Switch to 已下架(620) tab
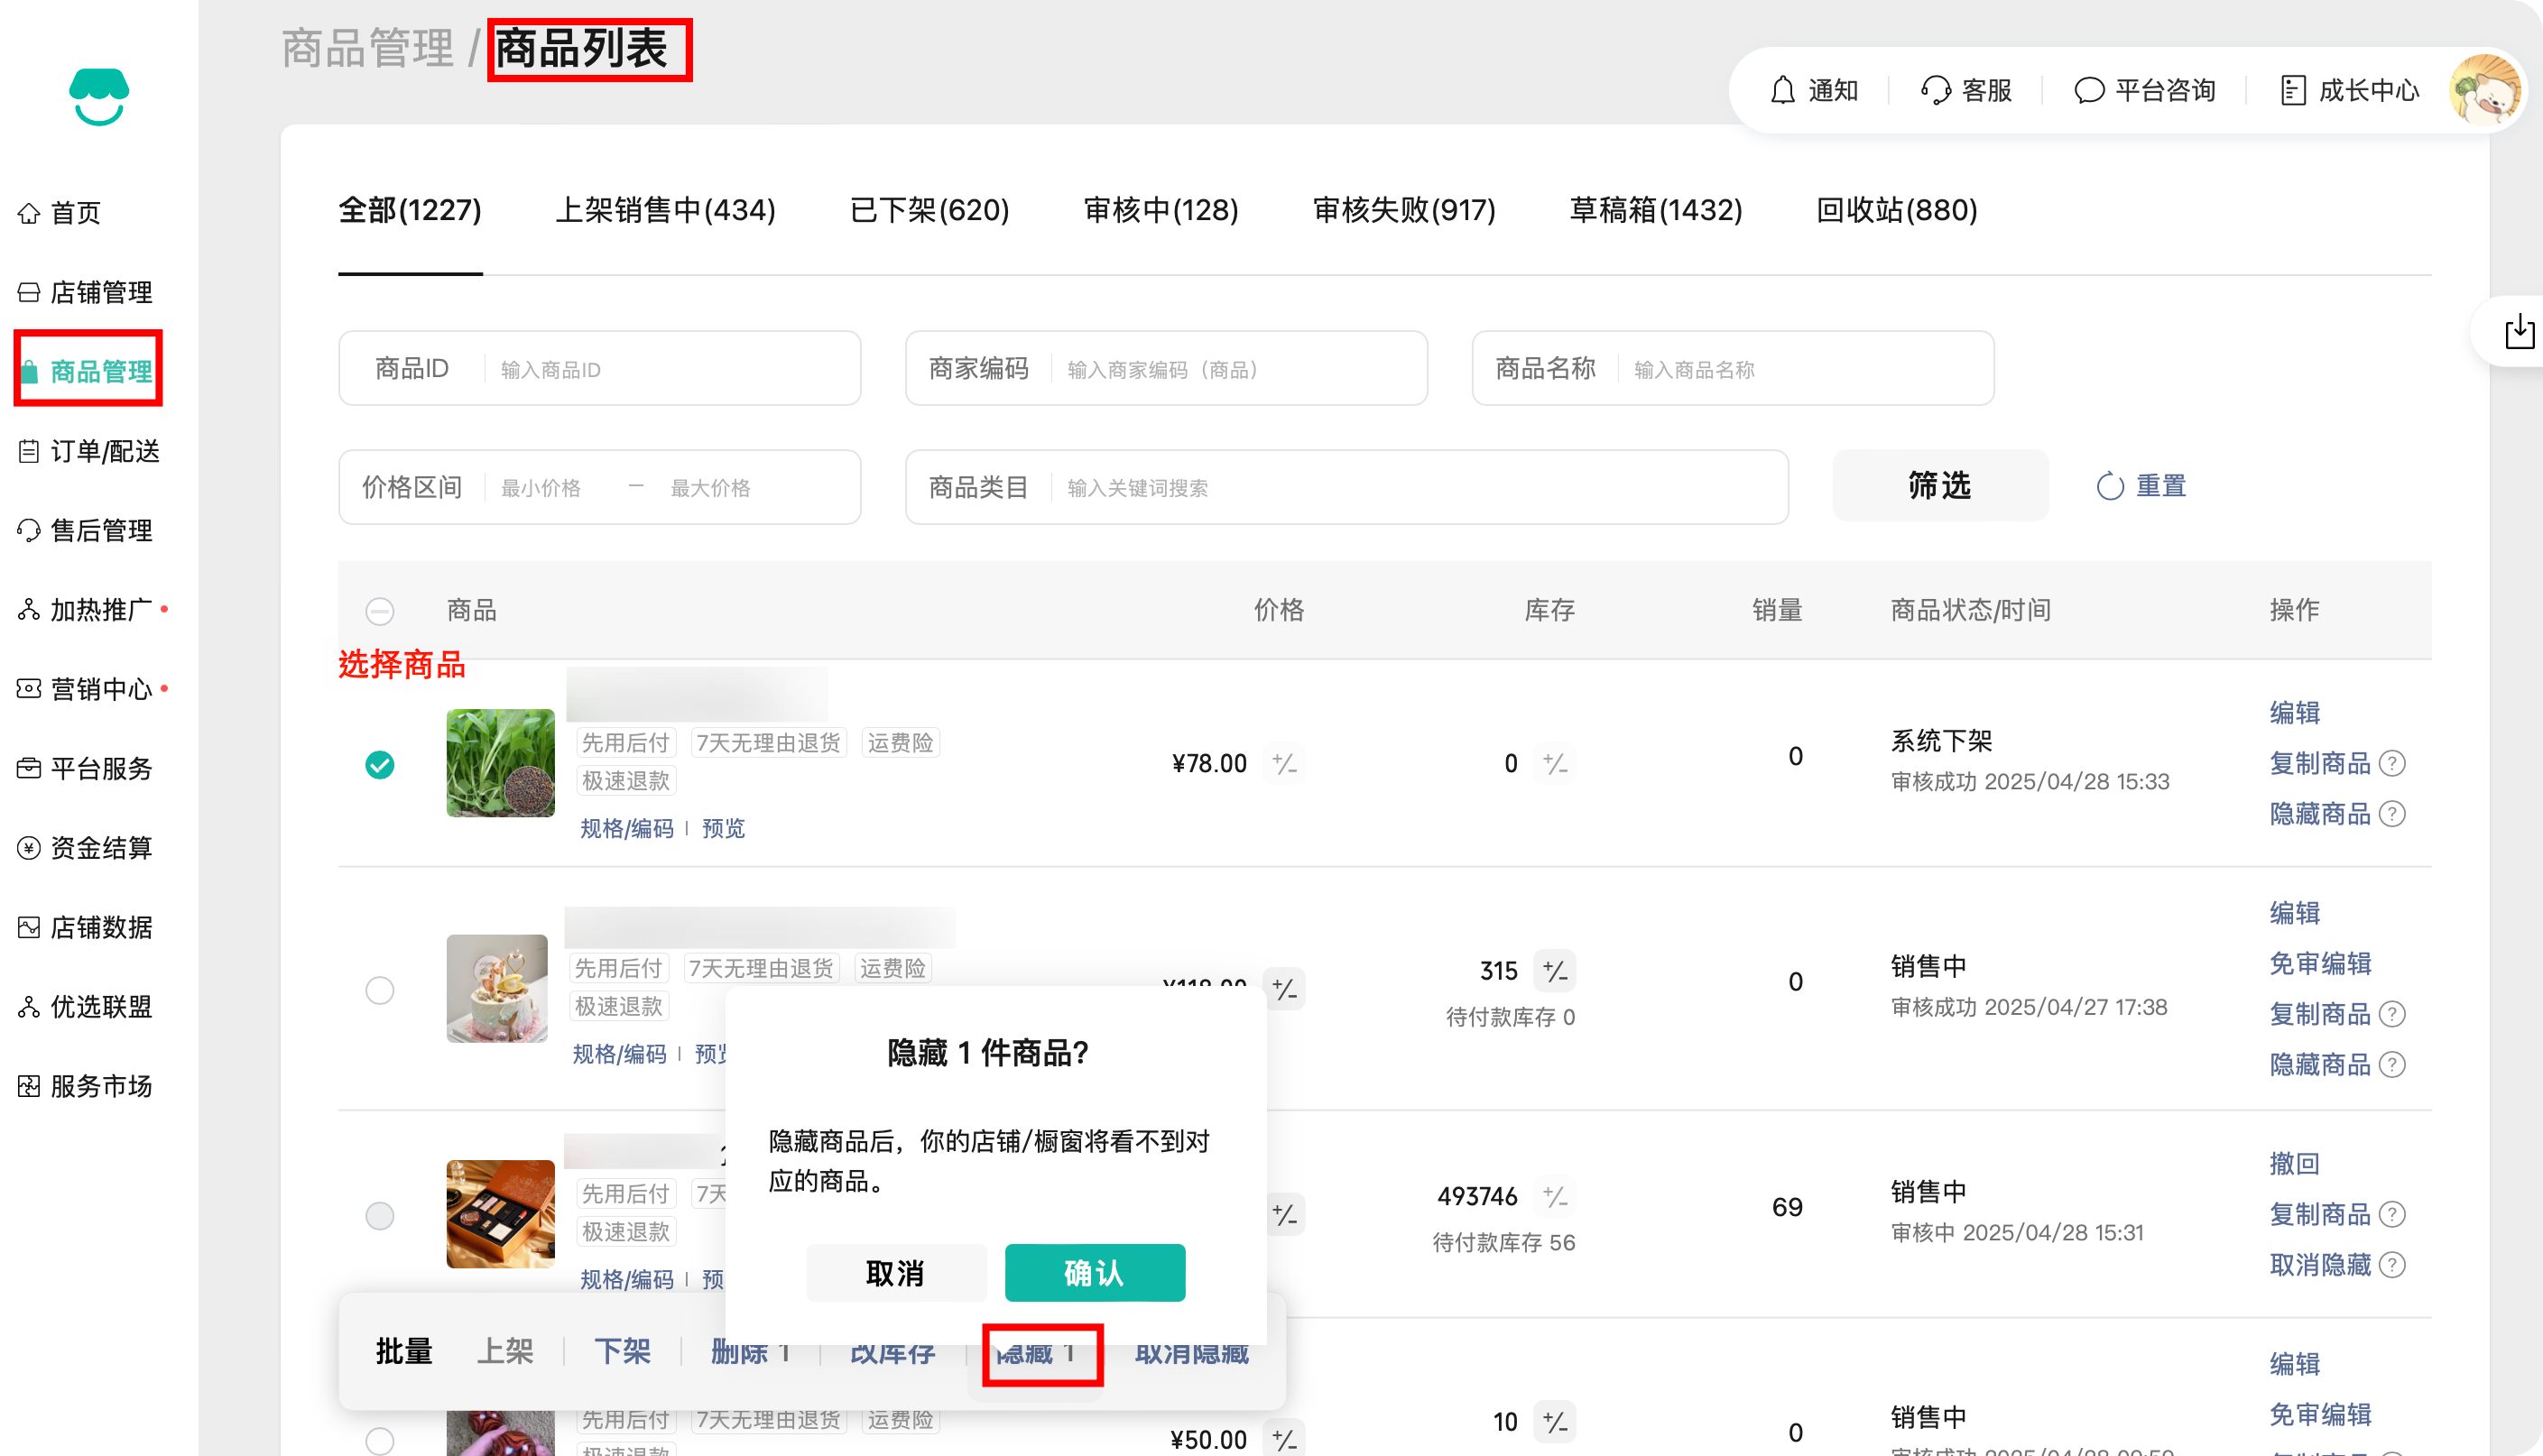This screenshot has width=2543, height=1456. click(929, 210)
